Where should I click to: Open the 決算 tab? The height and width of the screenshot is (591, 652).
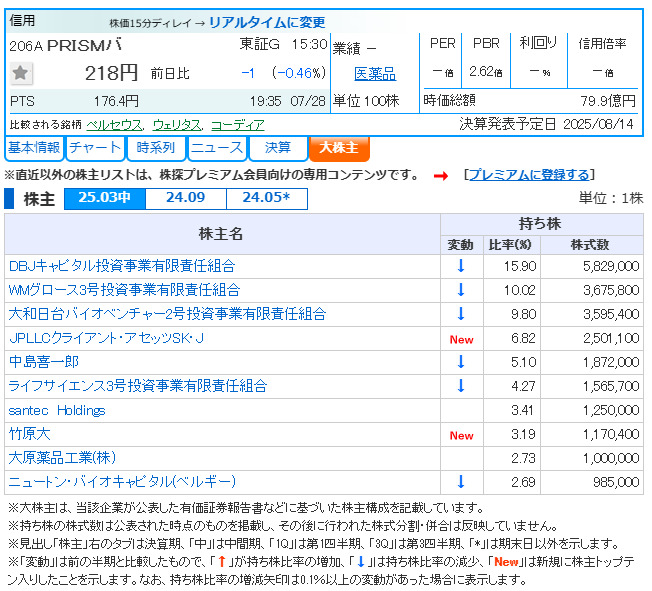coord(278,148)
